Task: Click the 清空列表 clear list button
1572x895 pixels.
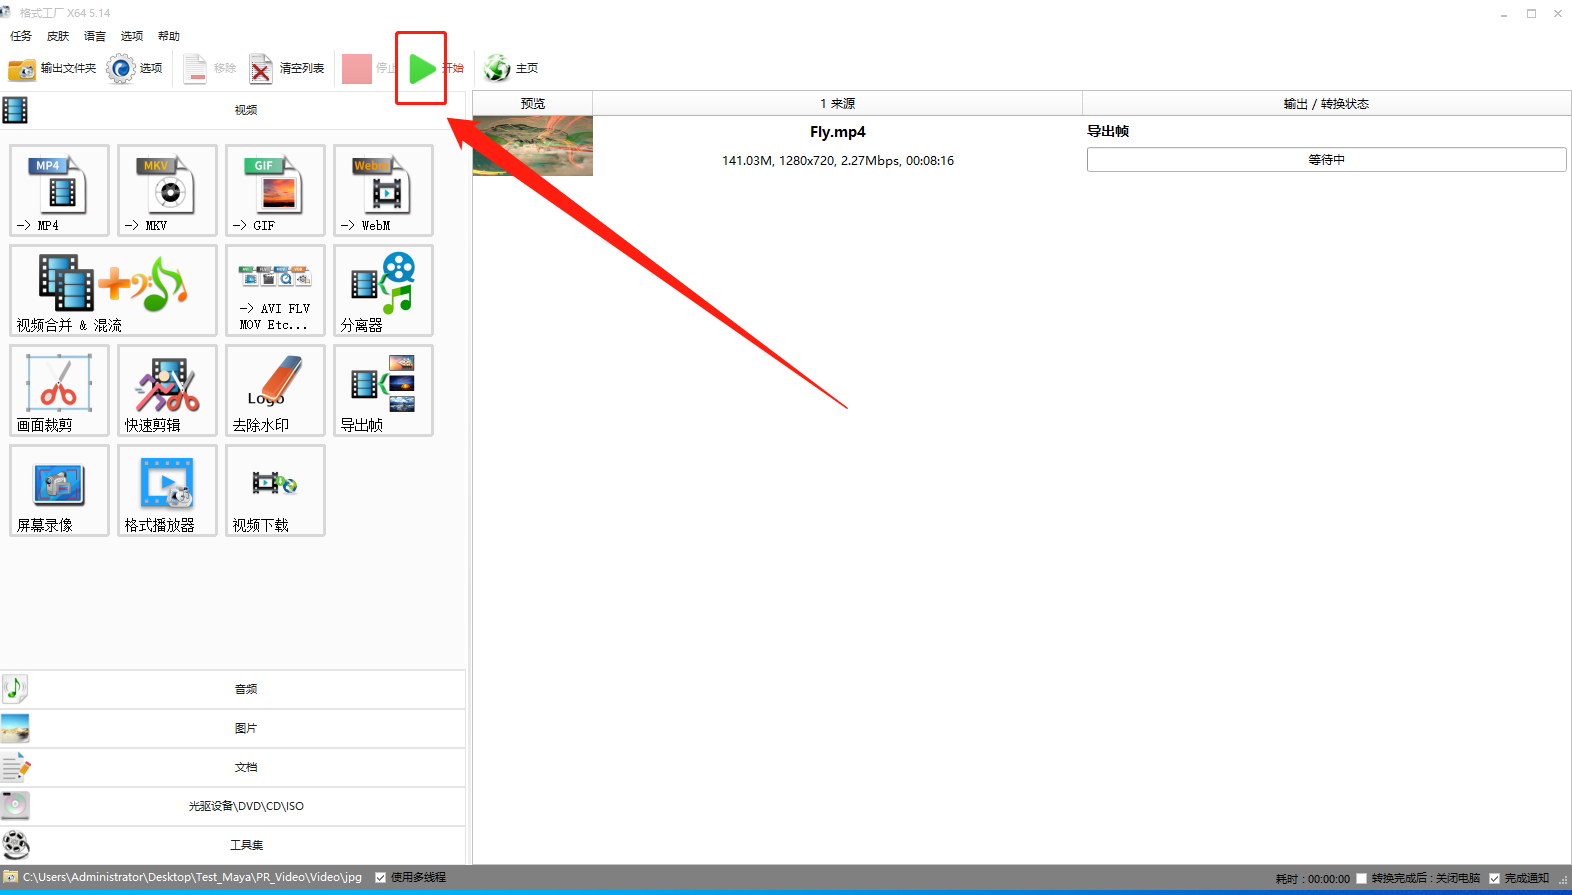Action: click(x=287, y=68)
